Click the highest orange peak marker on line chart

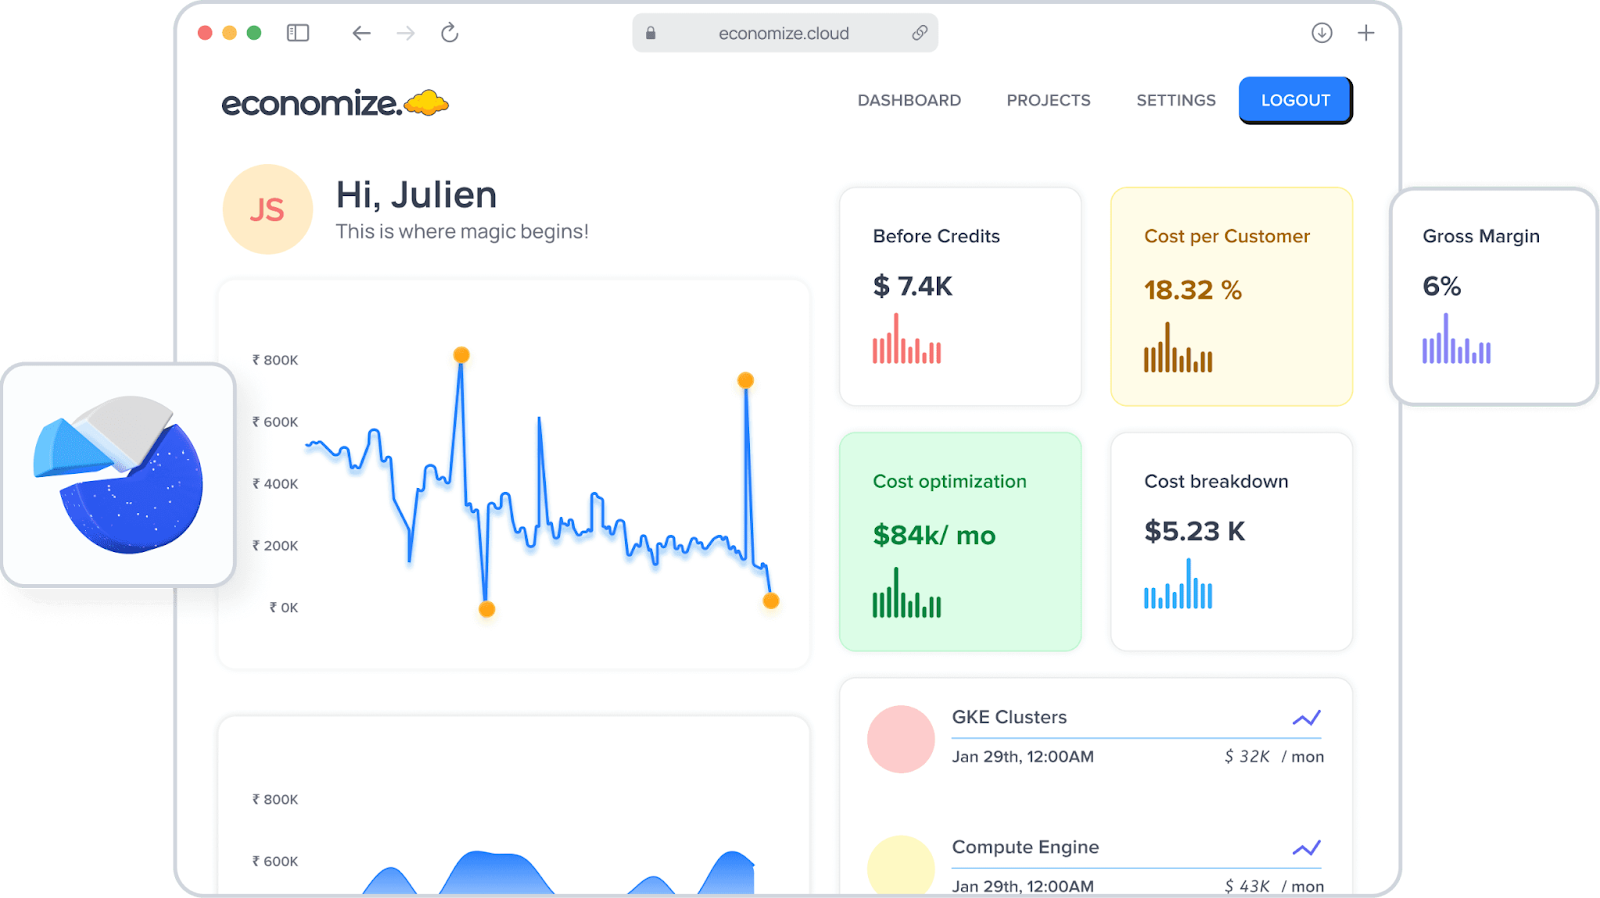(x=461, y=355)
